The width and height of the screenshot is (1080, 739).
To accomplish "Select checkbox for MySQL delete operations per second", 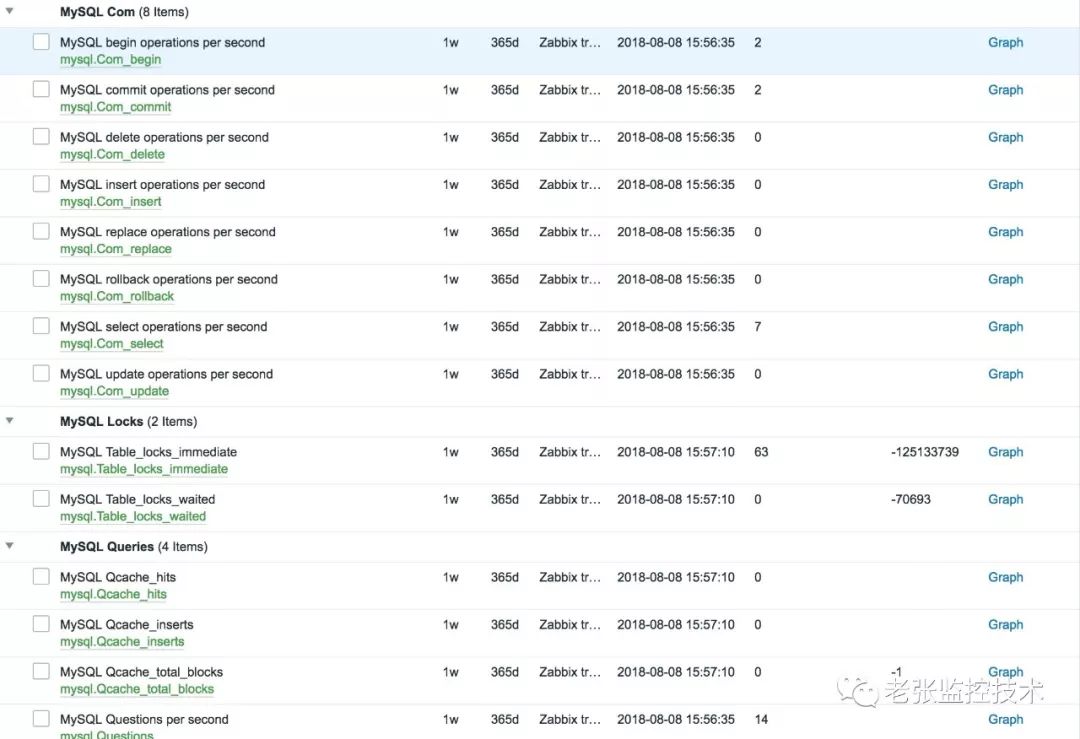I will click(41, 137).
